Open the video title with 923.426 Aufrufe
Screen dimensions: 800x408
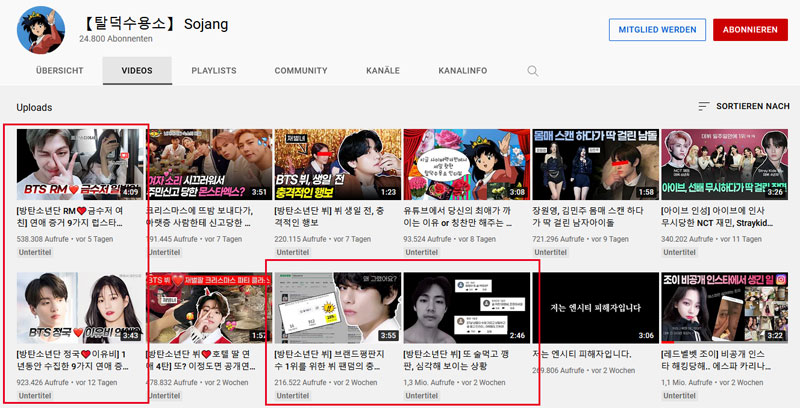[x=72, y=360]
